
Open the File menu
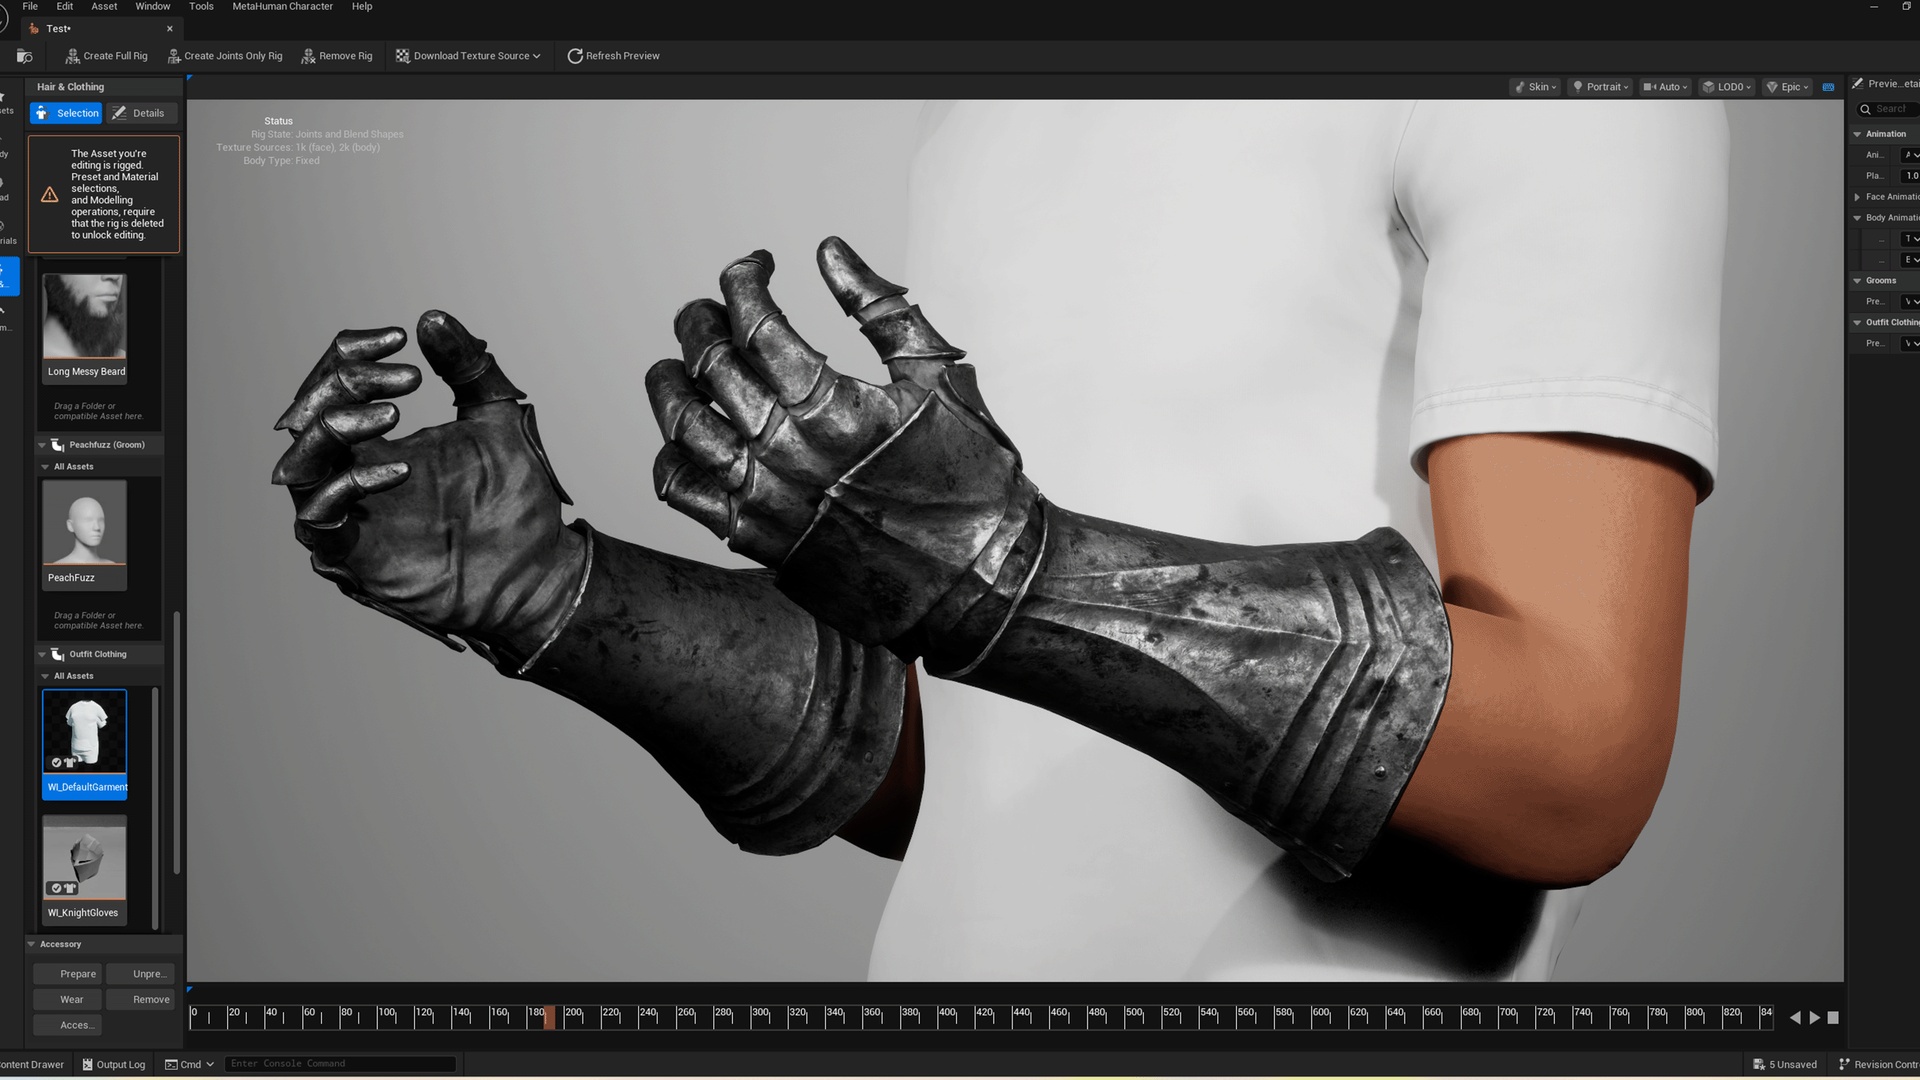[30, 6]
